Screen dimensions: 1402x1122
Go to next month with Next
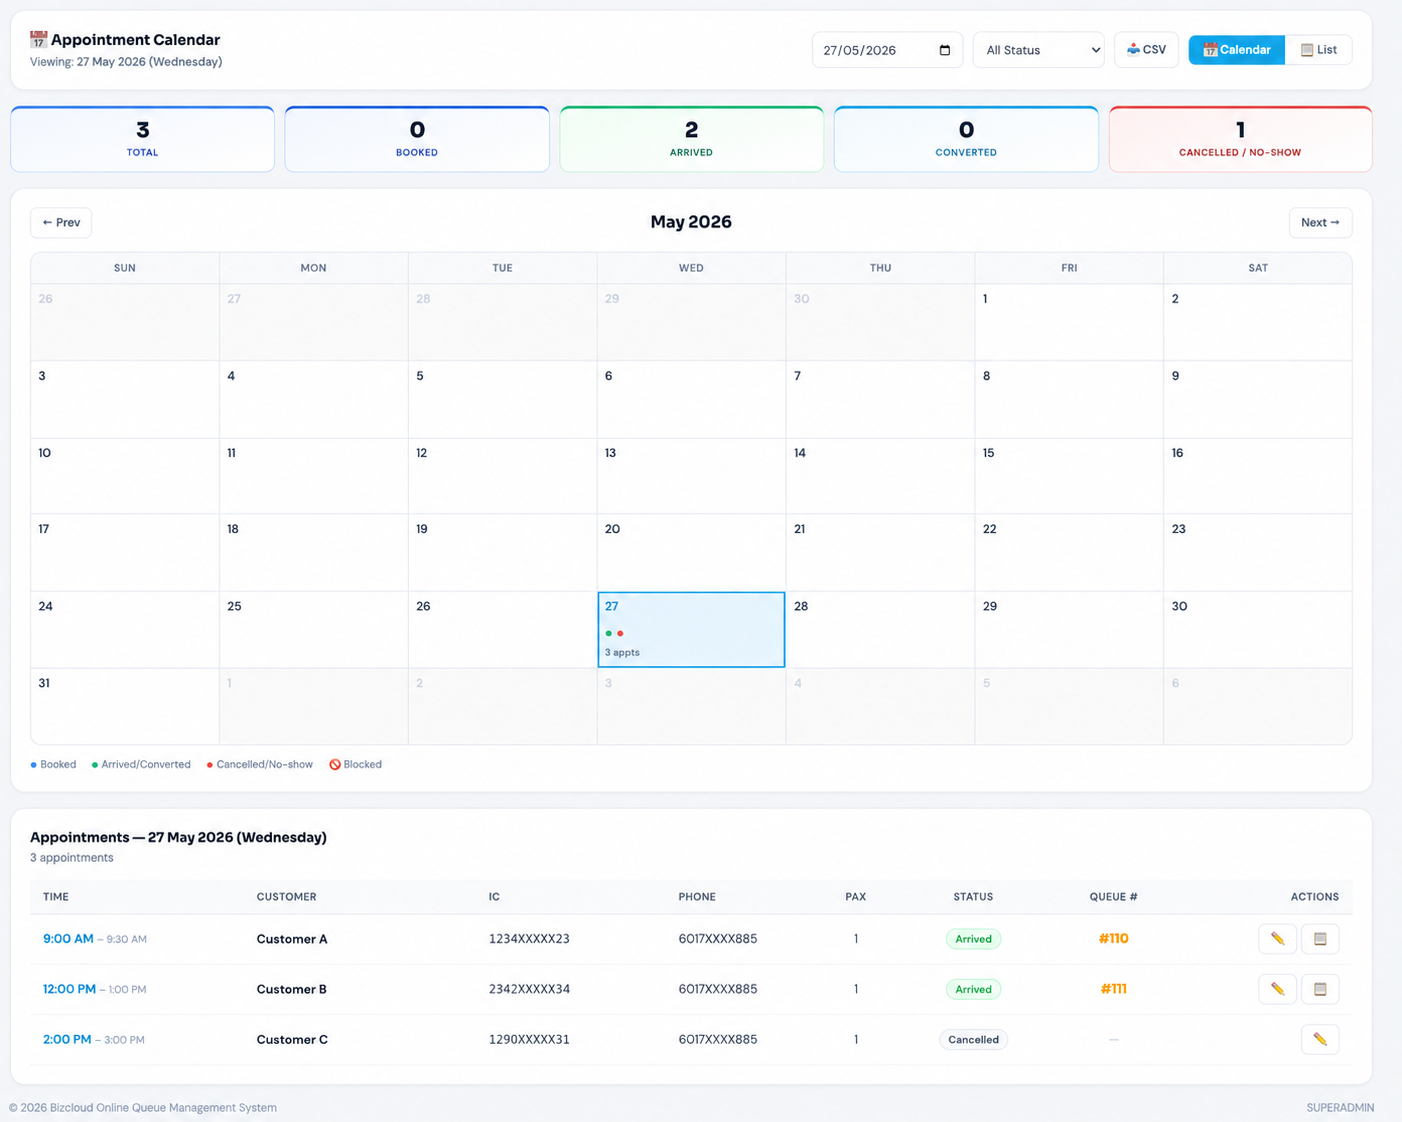click(1320, 222)
